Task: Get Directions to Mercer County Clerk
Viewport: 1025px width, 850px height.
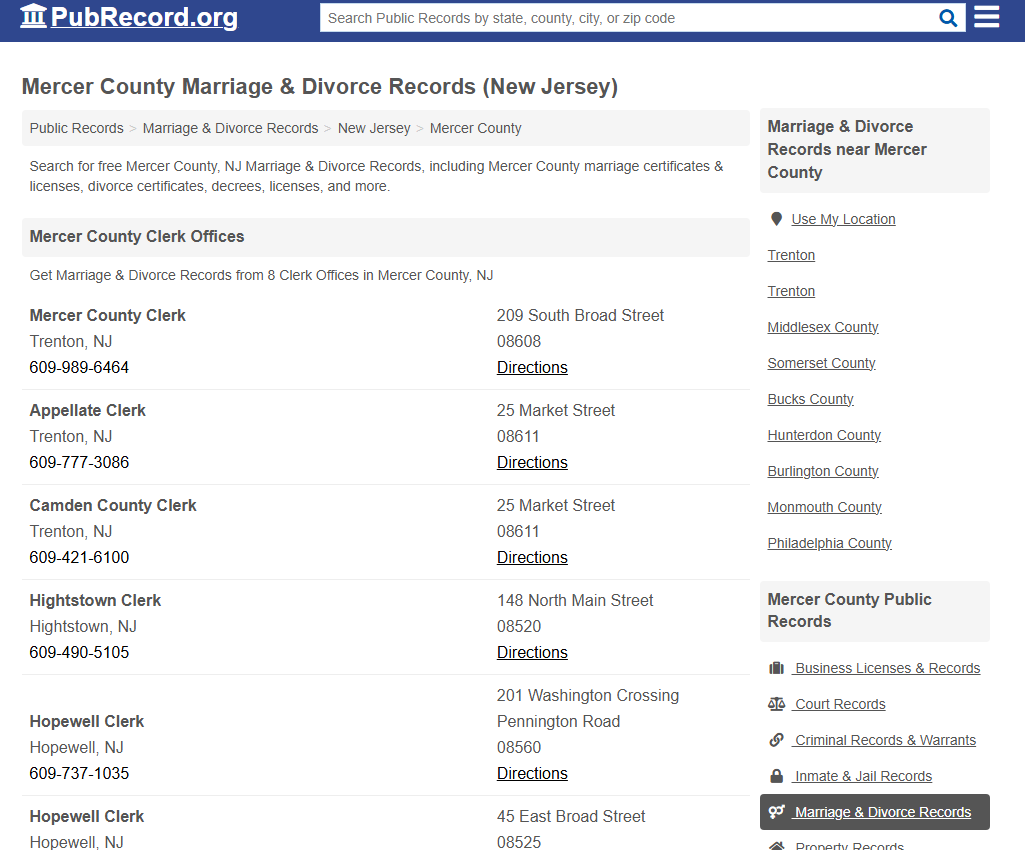Action: pos(532,367)
